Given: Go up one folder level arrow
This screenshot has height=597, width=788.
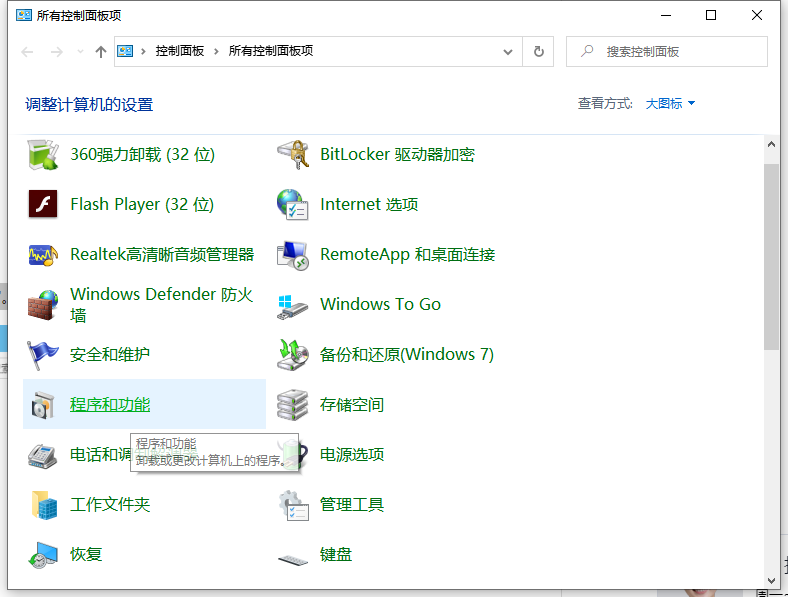Looking at the screenshot, I should (101, 51).
